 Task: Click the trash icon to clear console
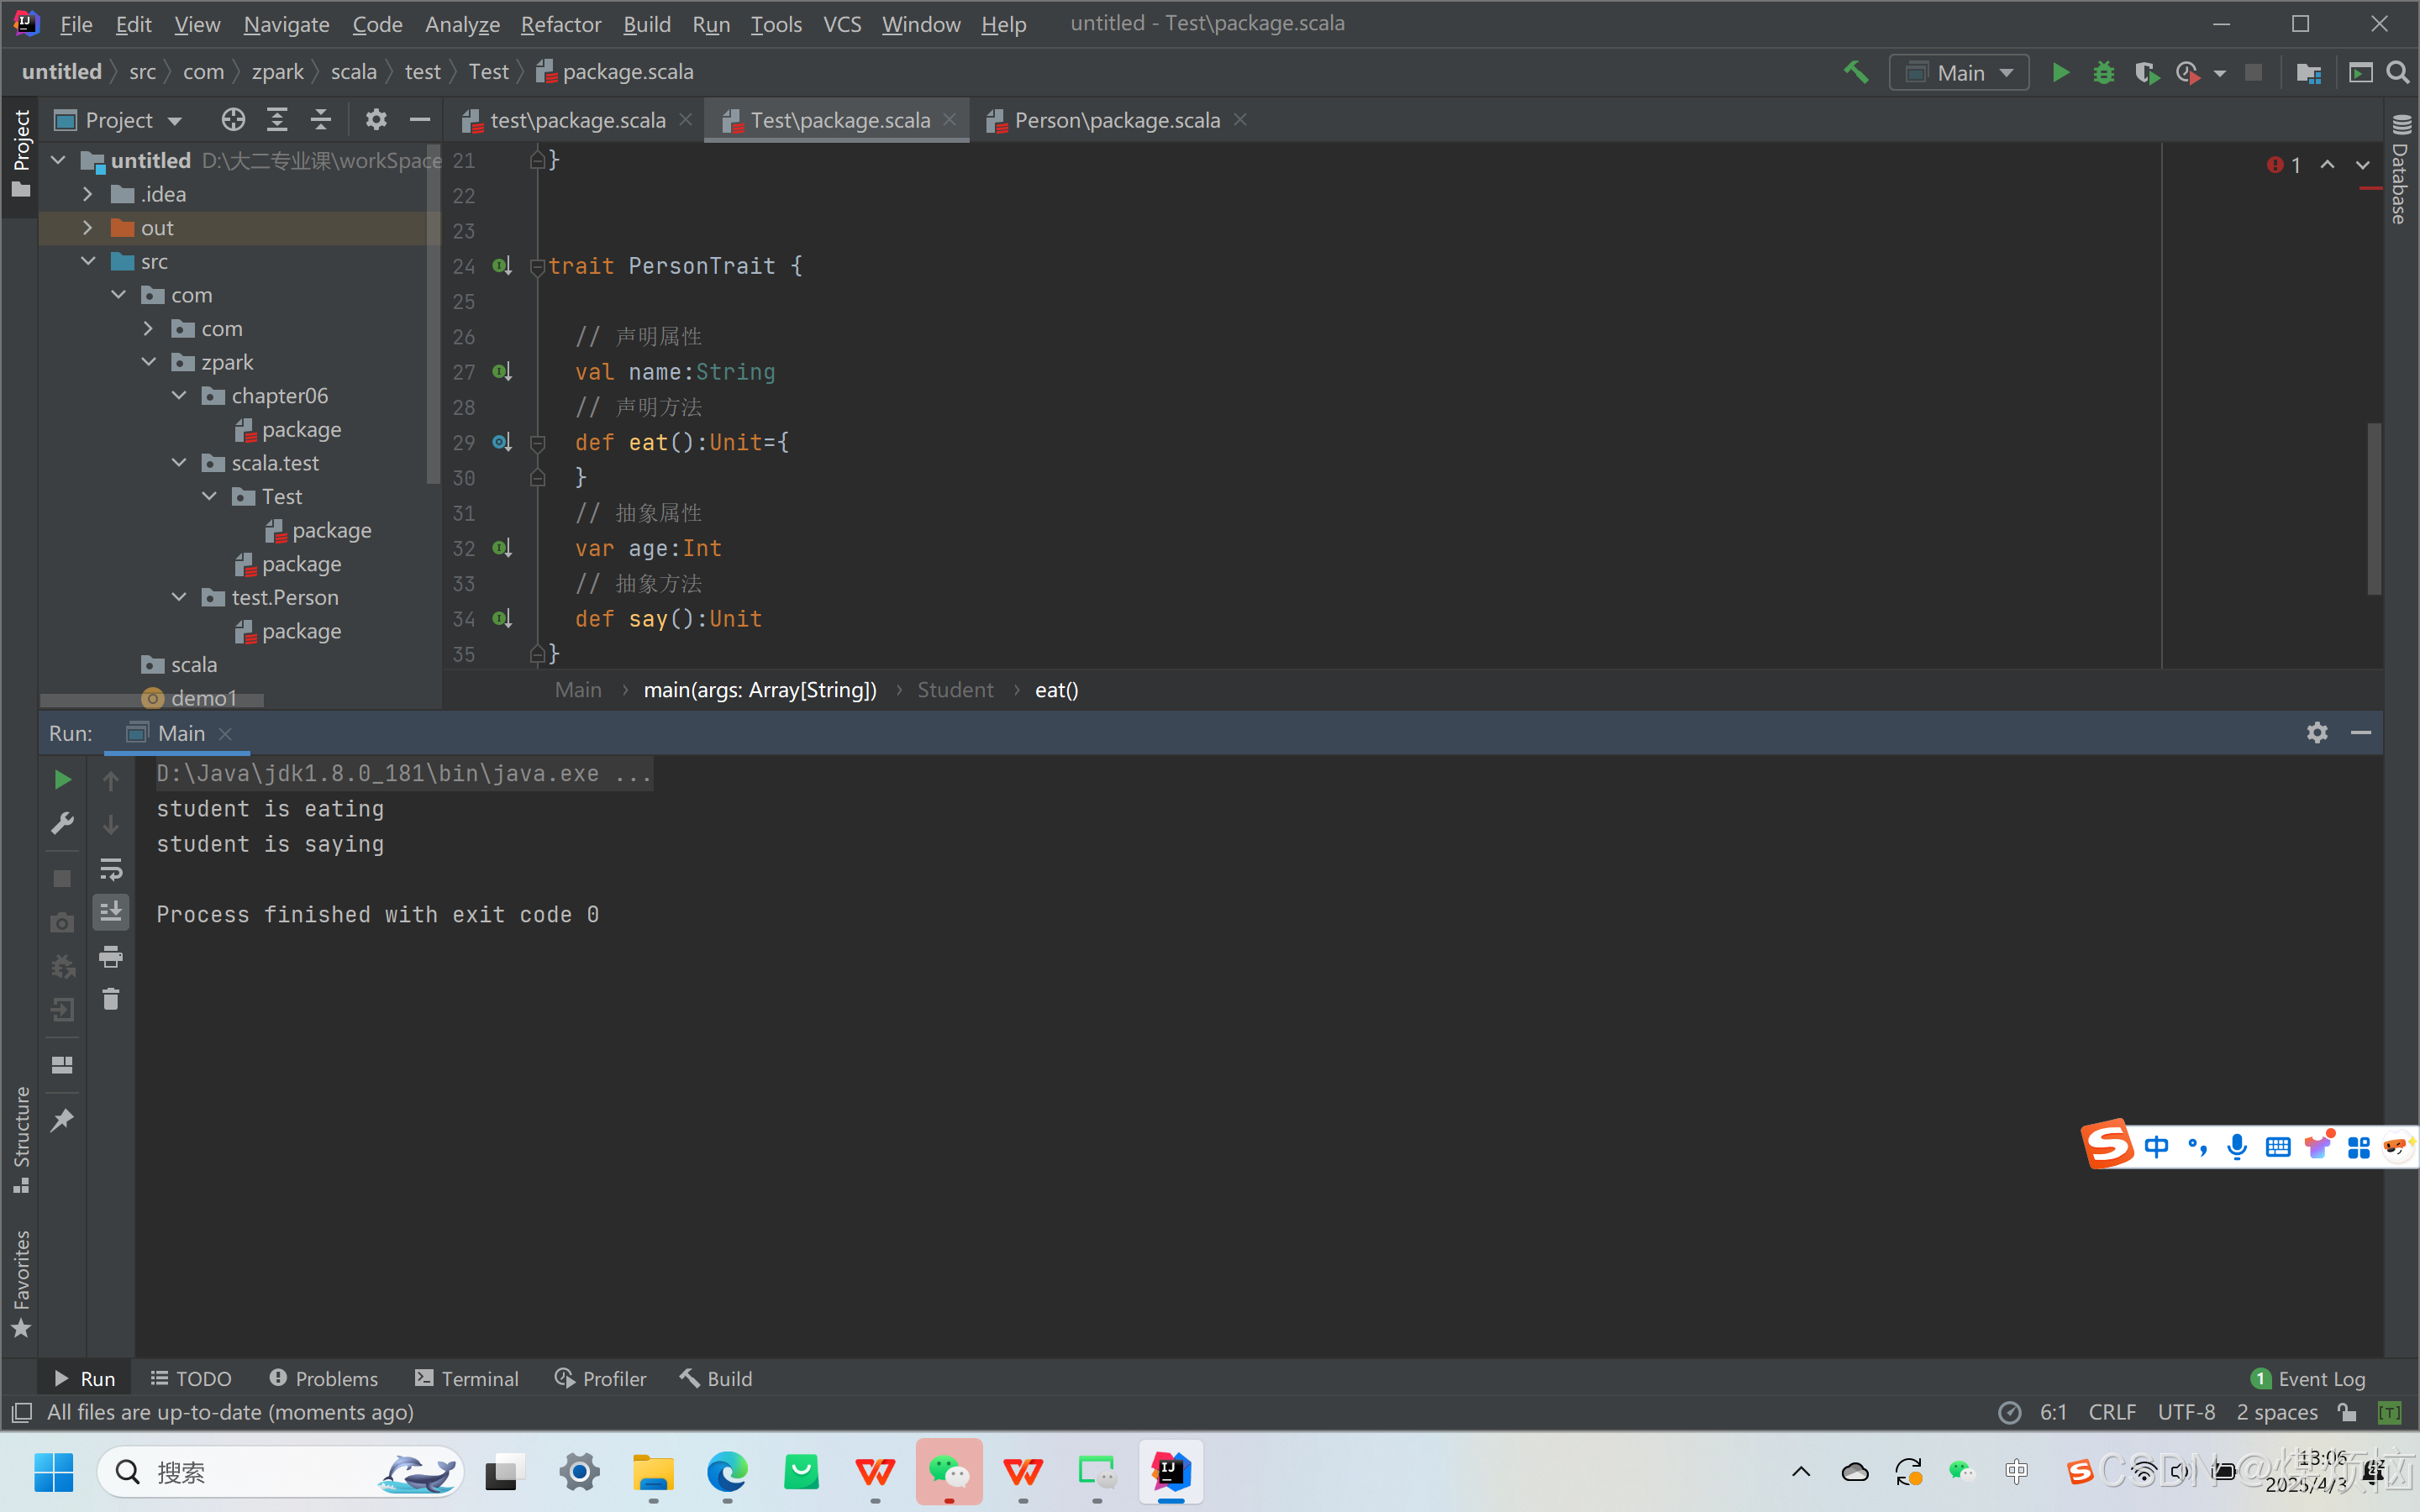(x=111, y=999)
